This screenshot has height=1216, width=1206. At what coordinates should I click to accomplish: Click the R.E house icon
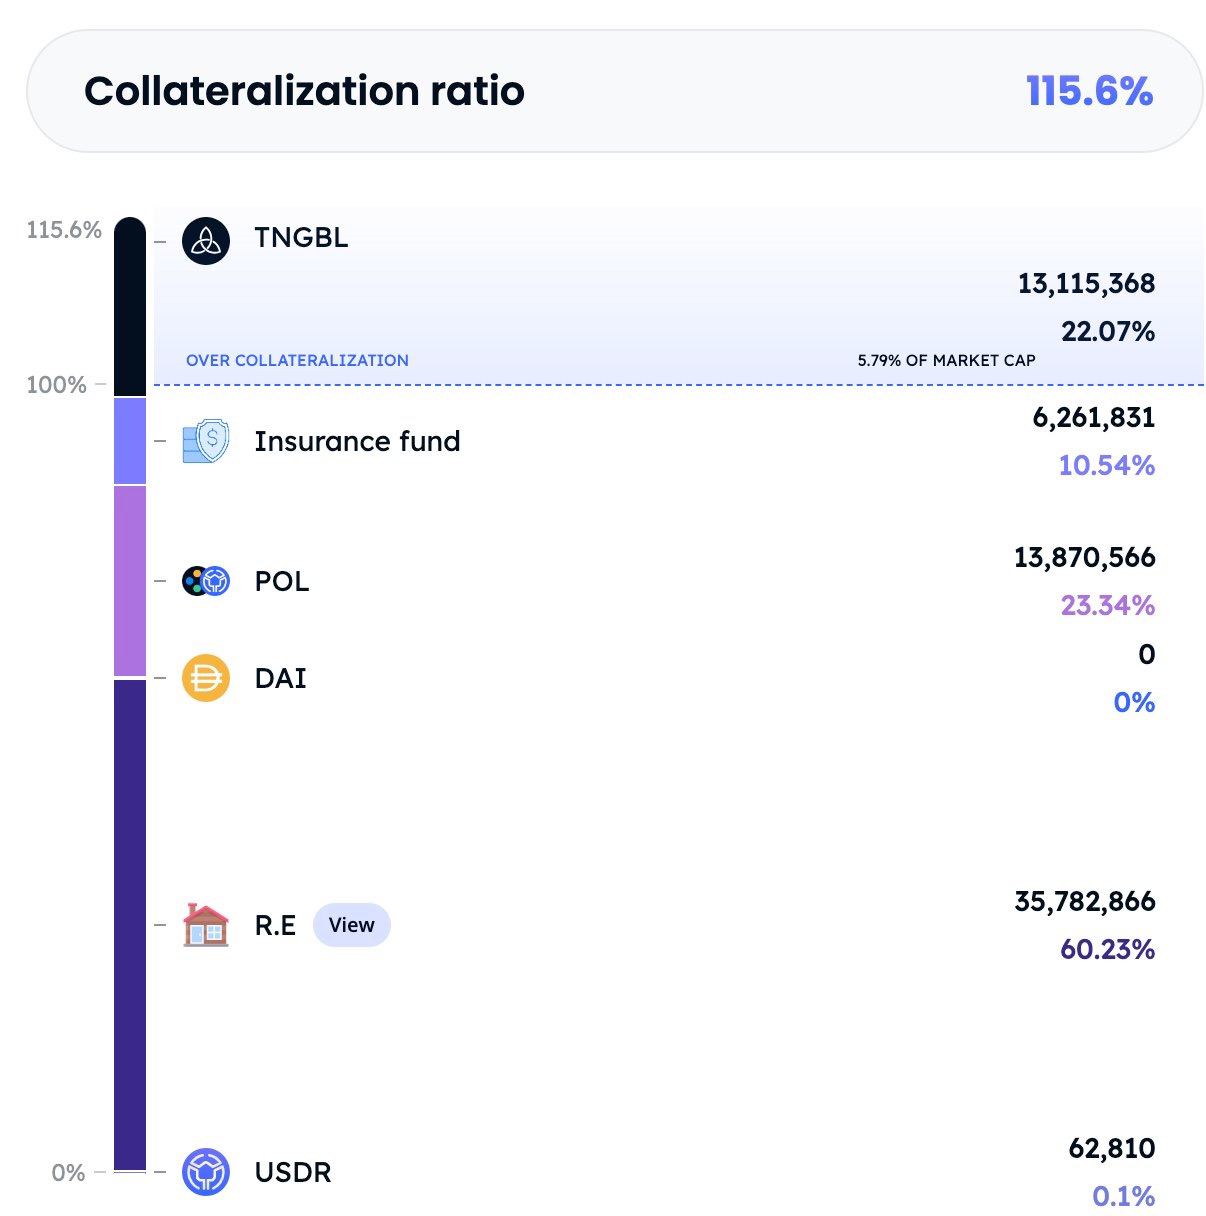(205, 925)
